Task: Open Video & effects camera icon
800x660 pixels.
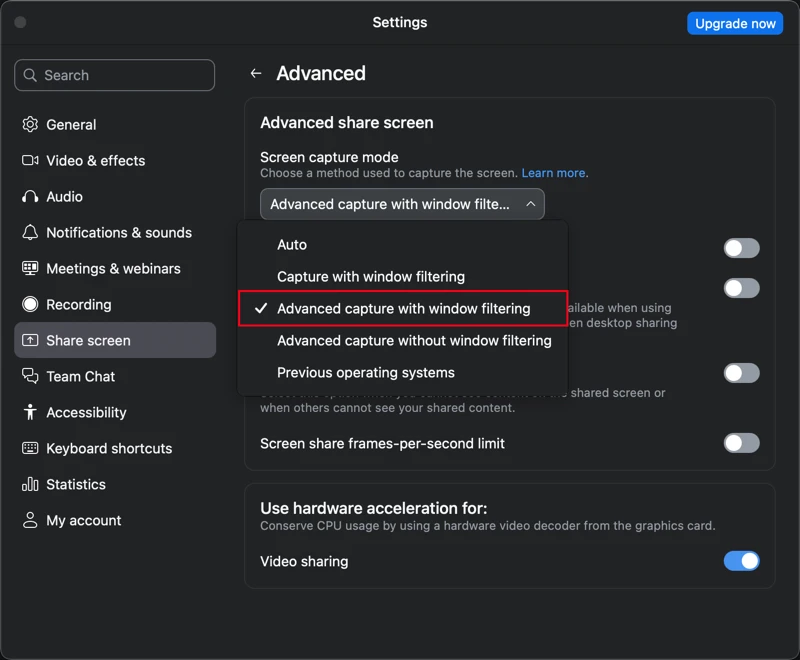Action: tap(30, 161)
